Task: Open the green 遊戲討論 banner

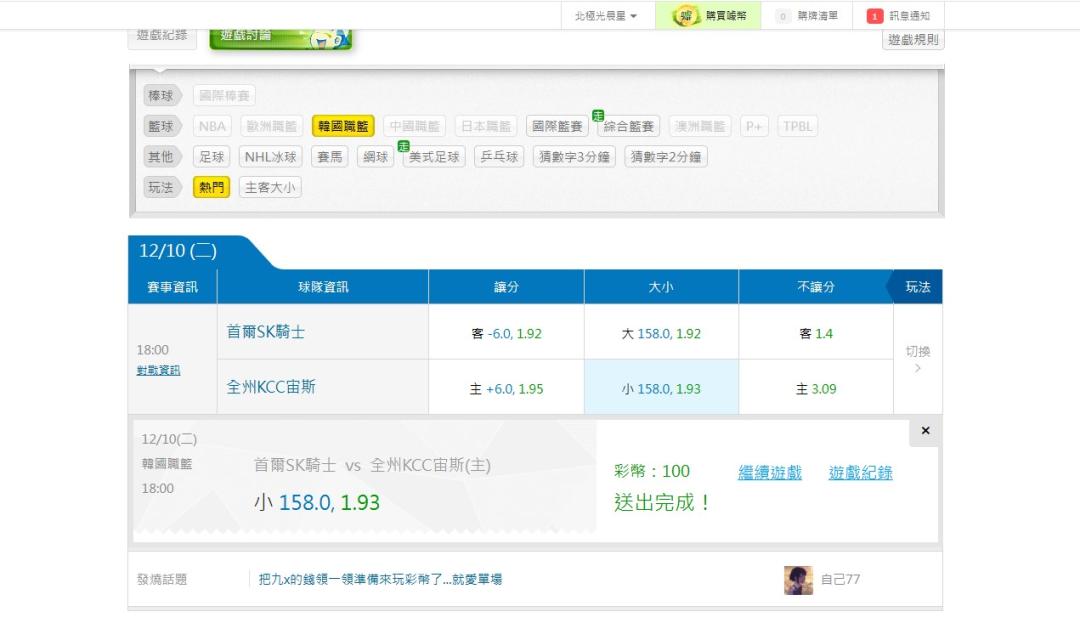Action: click(280, 39)
